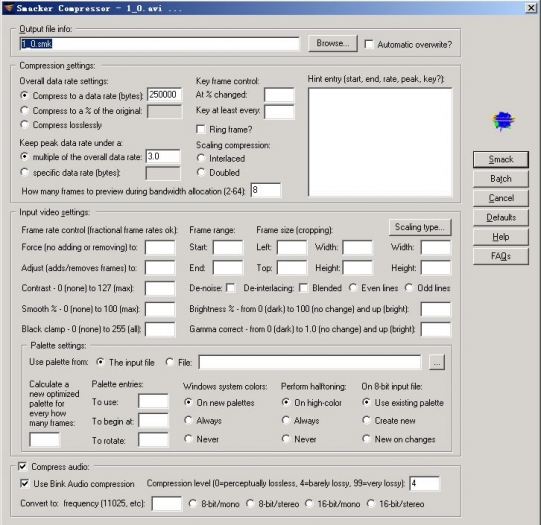Click the audio Compression level field

coord(424,484)
